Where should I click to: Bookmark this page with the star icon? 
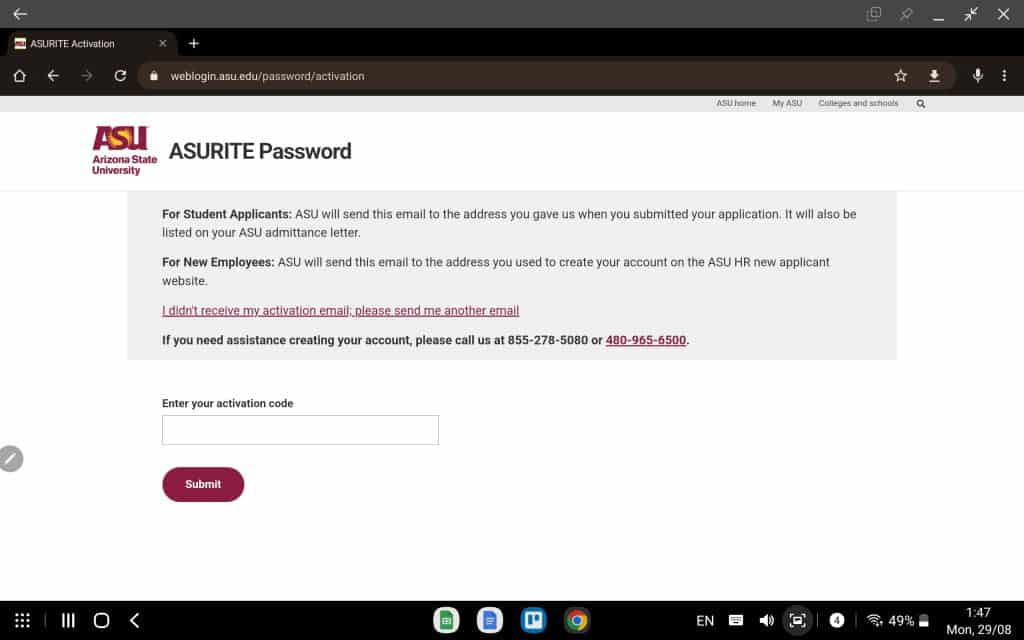click(899, 75)
